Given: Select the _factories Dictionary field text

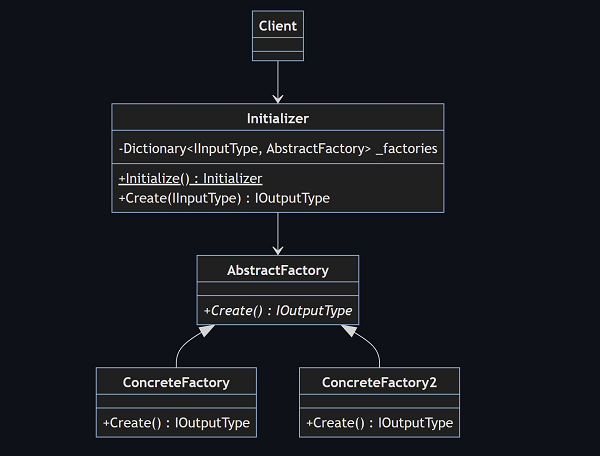Looking at the screenshot, I should 278,148.
